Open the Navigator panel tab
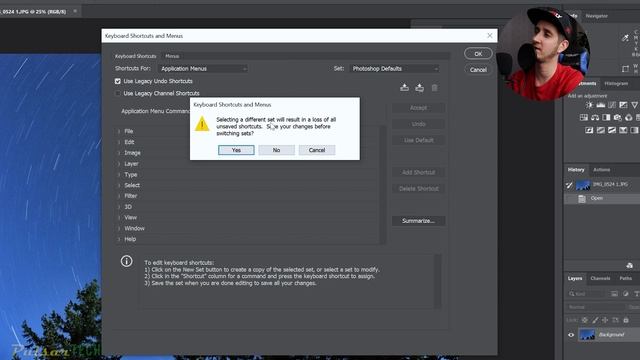The image size is (640, 360). pos(596,16)
